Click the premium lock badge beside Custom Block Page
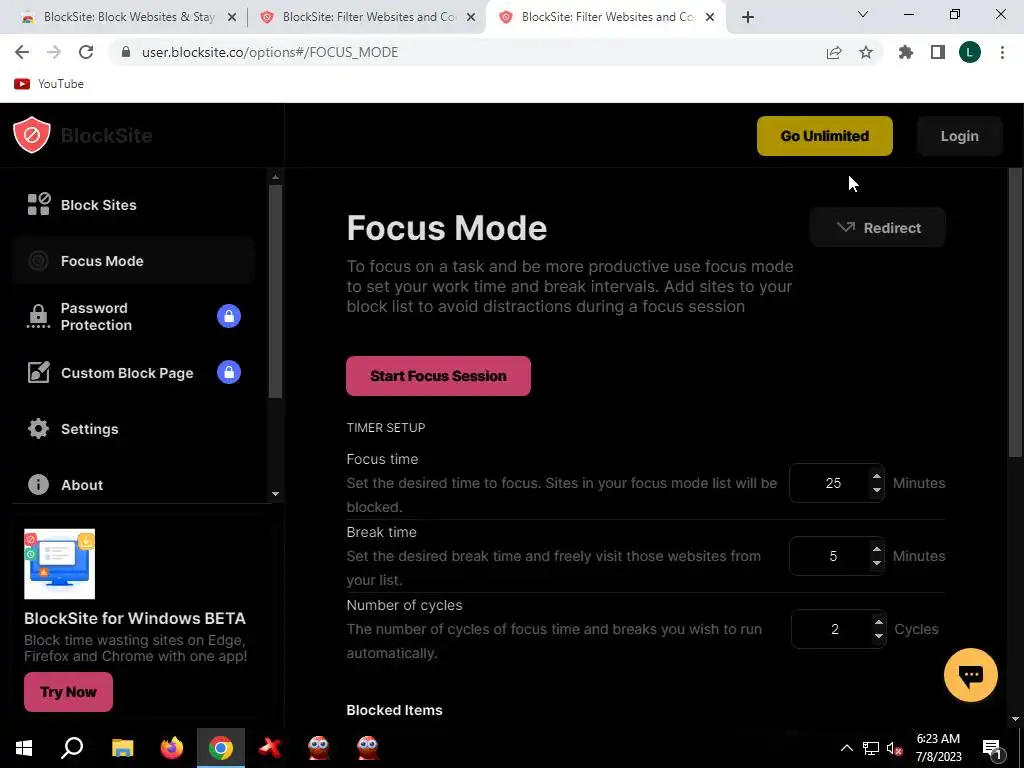 coord(229,372)
